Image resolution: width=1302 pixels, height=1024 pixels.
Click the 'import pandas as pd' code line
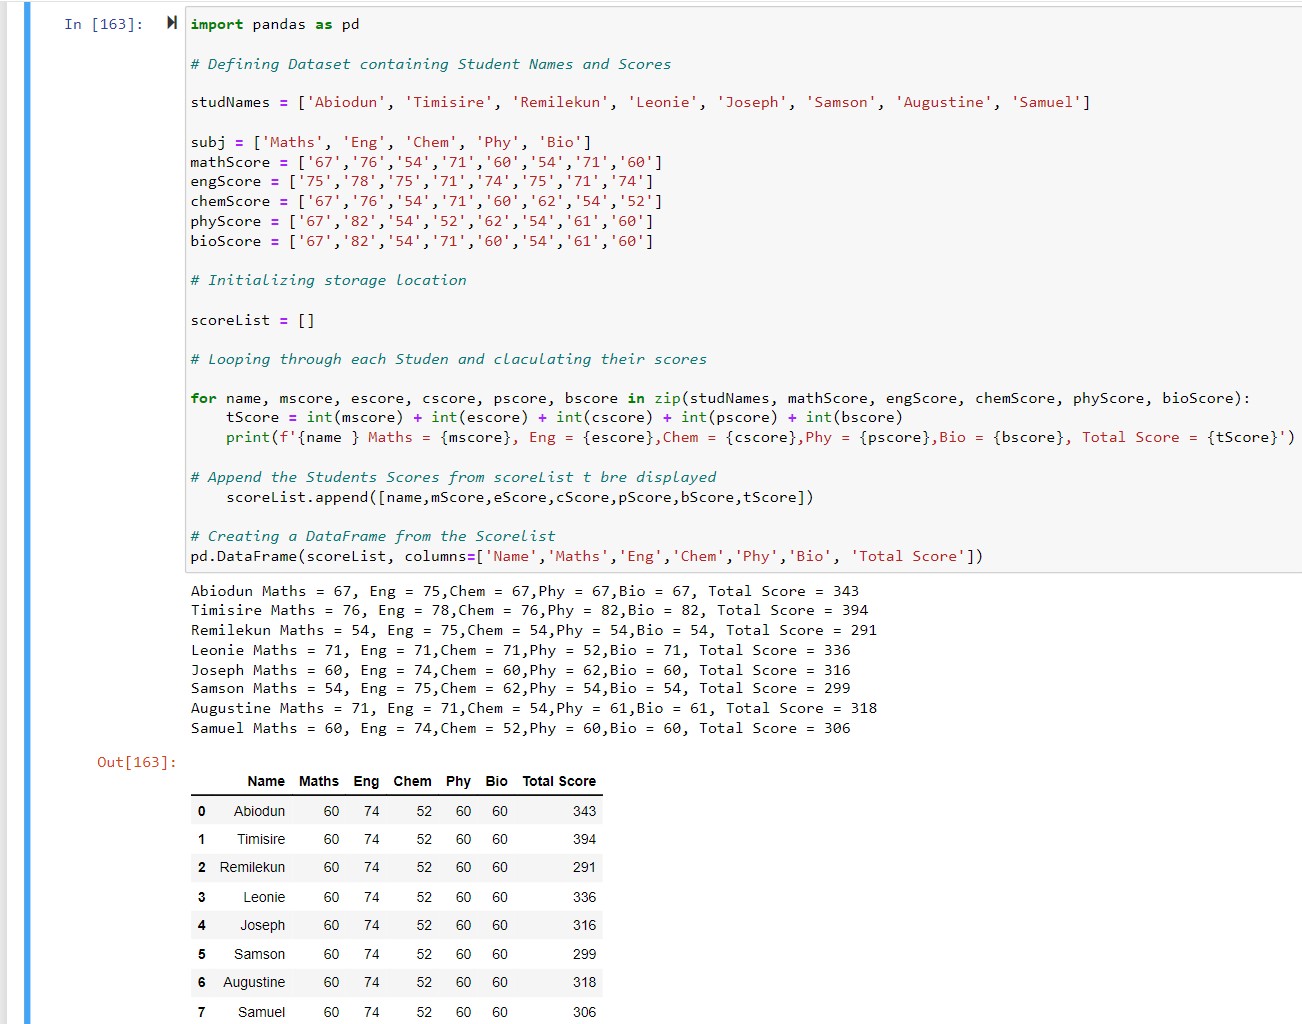pyautogui.click(x=275, y=24)
